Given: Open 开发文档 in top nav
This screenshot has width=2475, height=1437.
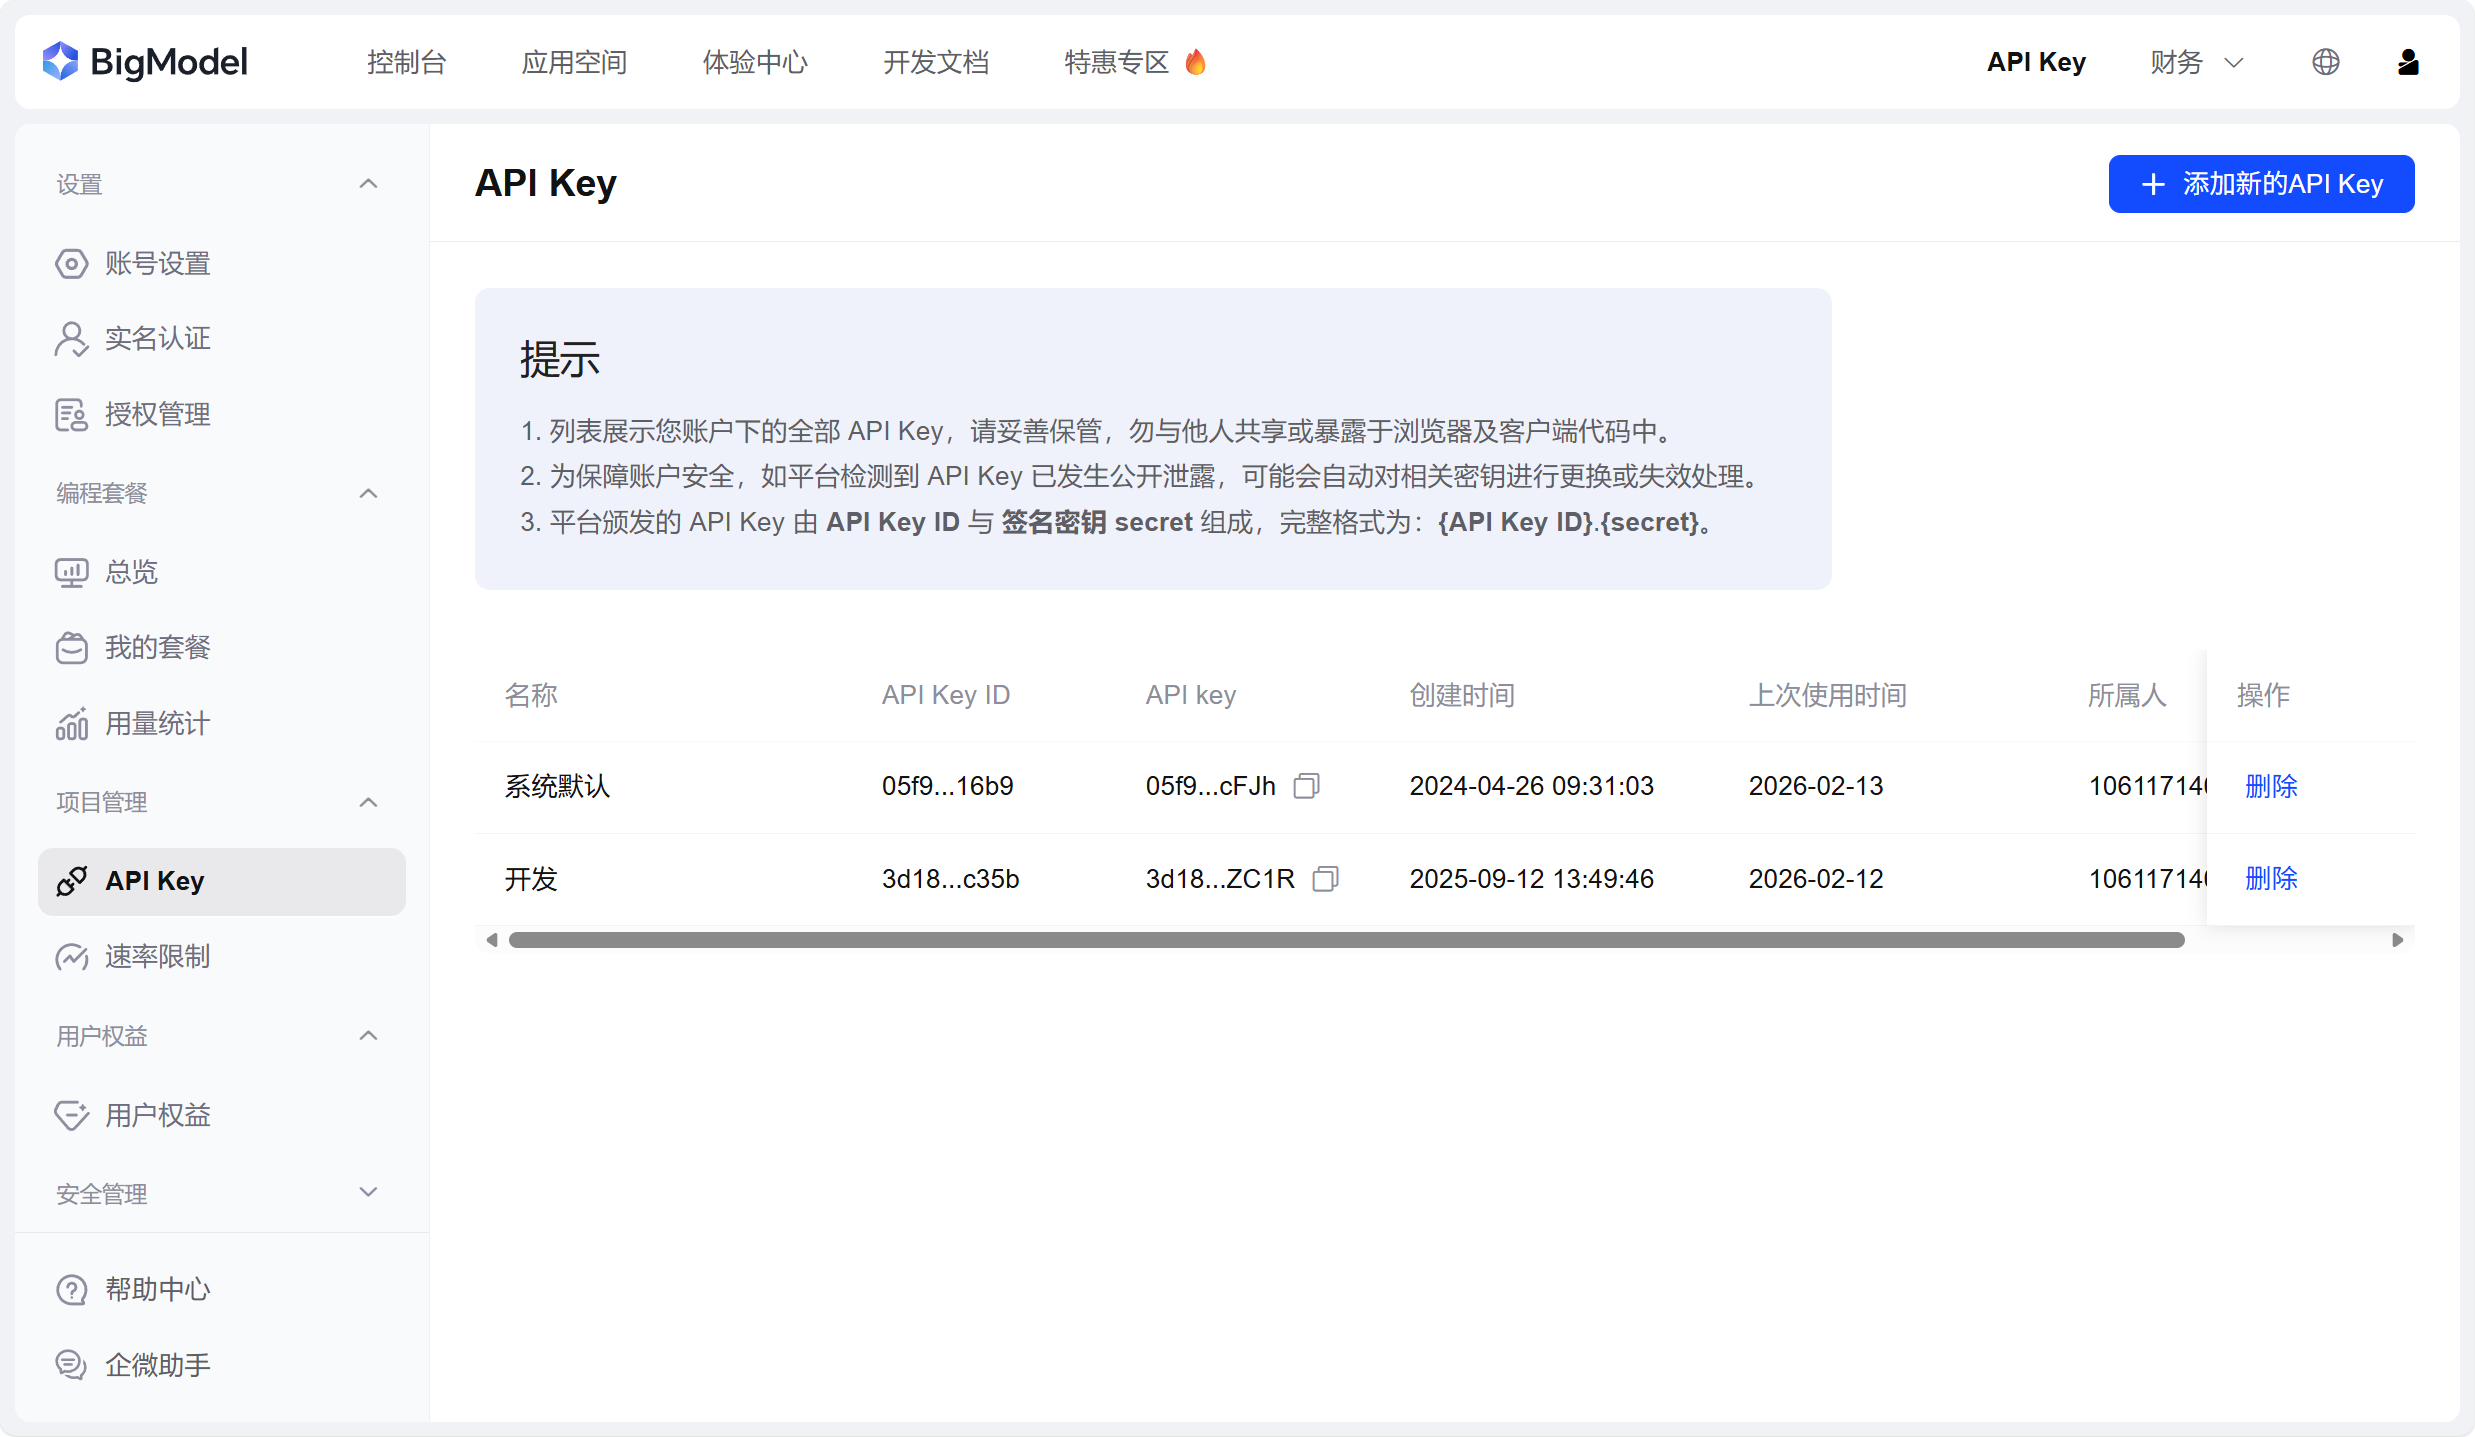Looking at the screenshot, I should click(936, 62).
